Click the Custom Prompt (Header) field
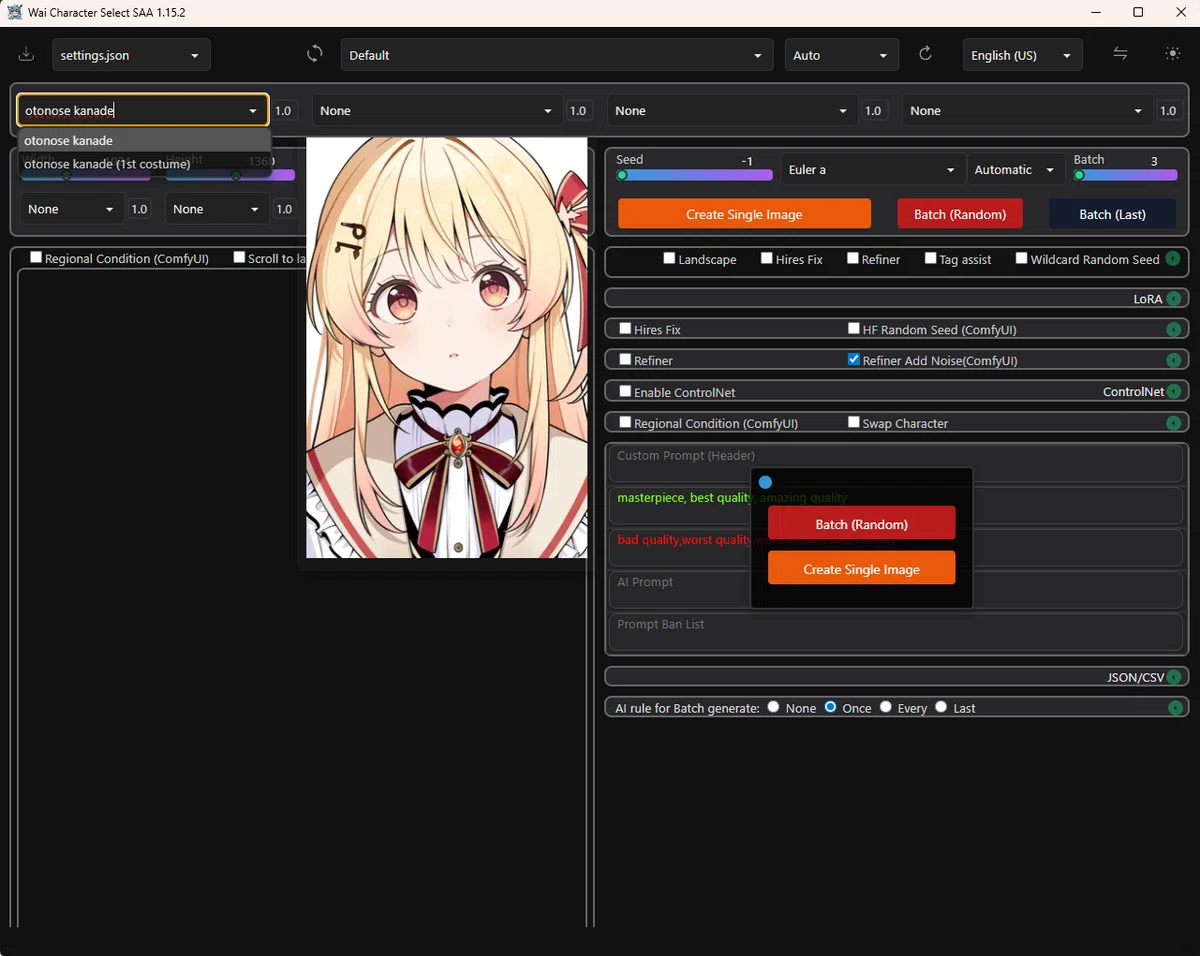1200x956 pixels. 896,464
